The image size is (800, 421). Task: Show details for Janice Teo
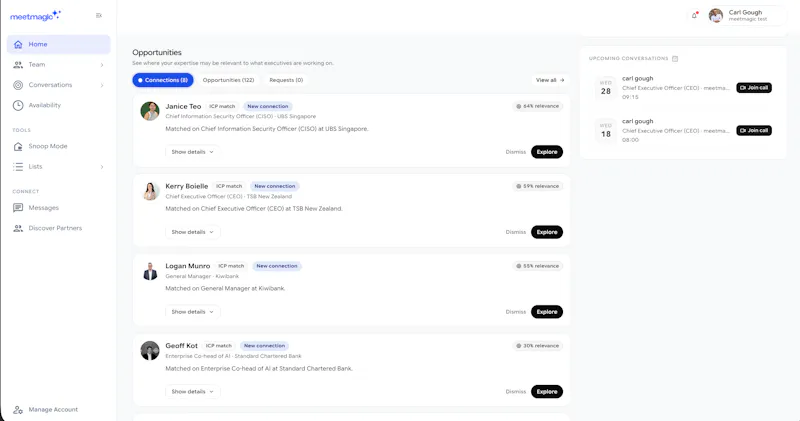coord(192,152)
